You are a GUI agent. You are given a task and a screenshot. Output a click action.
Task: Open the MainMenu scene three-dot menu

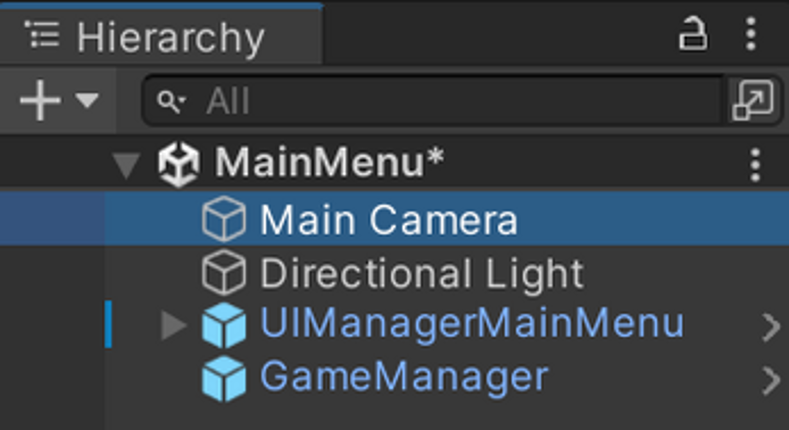tap(755, 164)
